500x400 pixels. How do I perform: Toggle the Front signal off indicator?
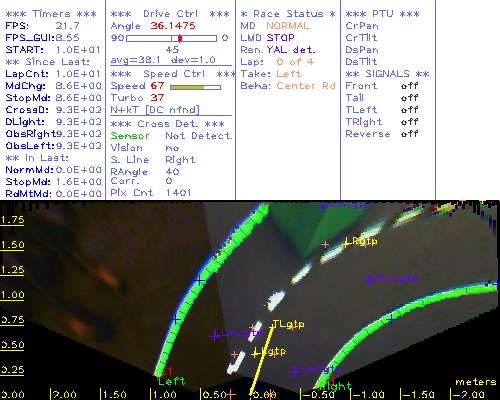(x=410, y=86)
